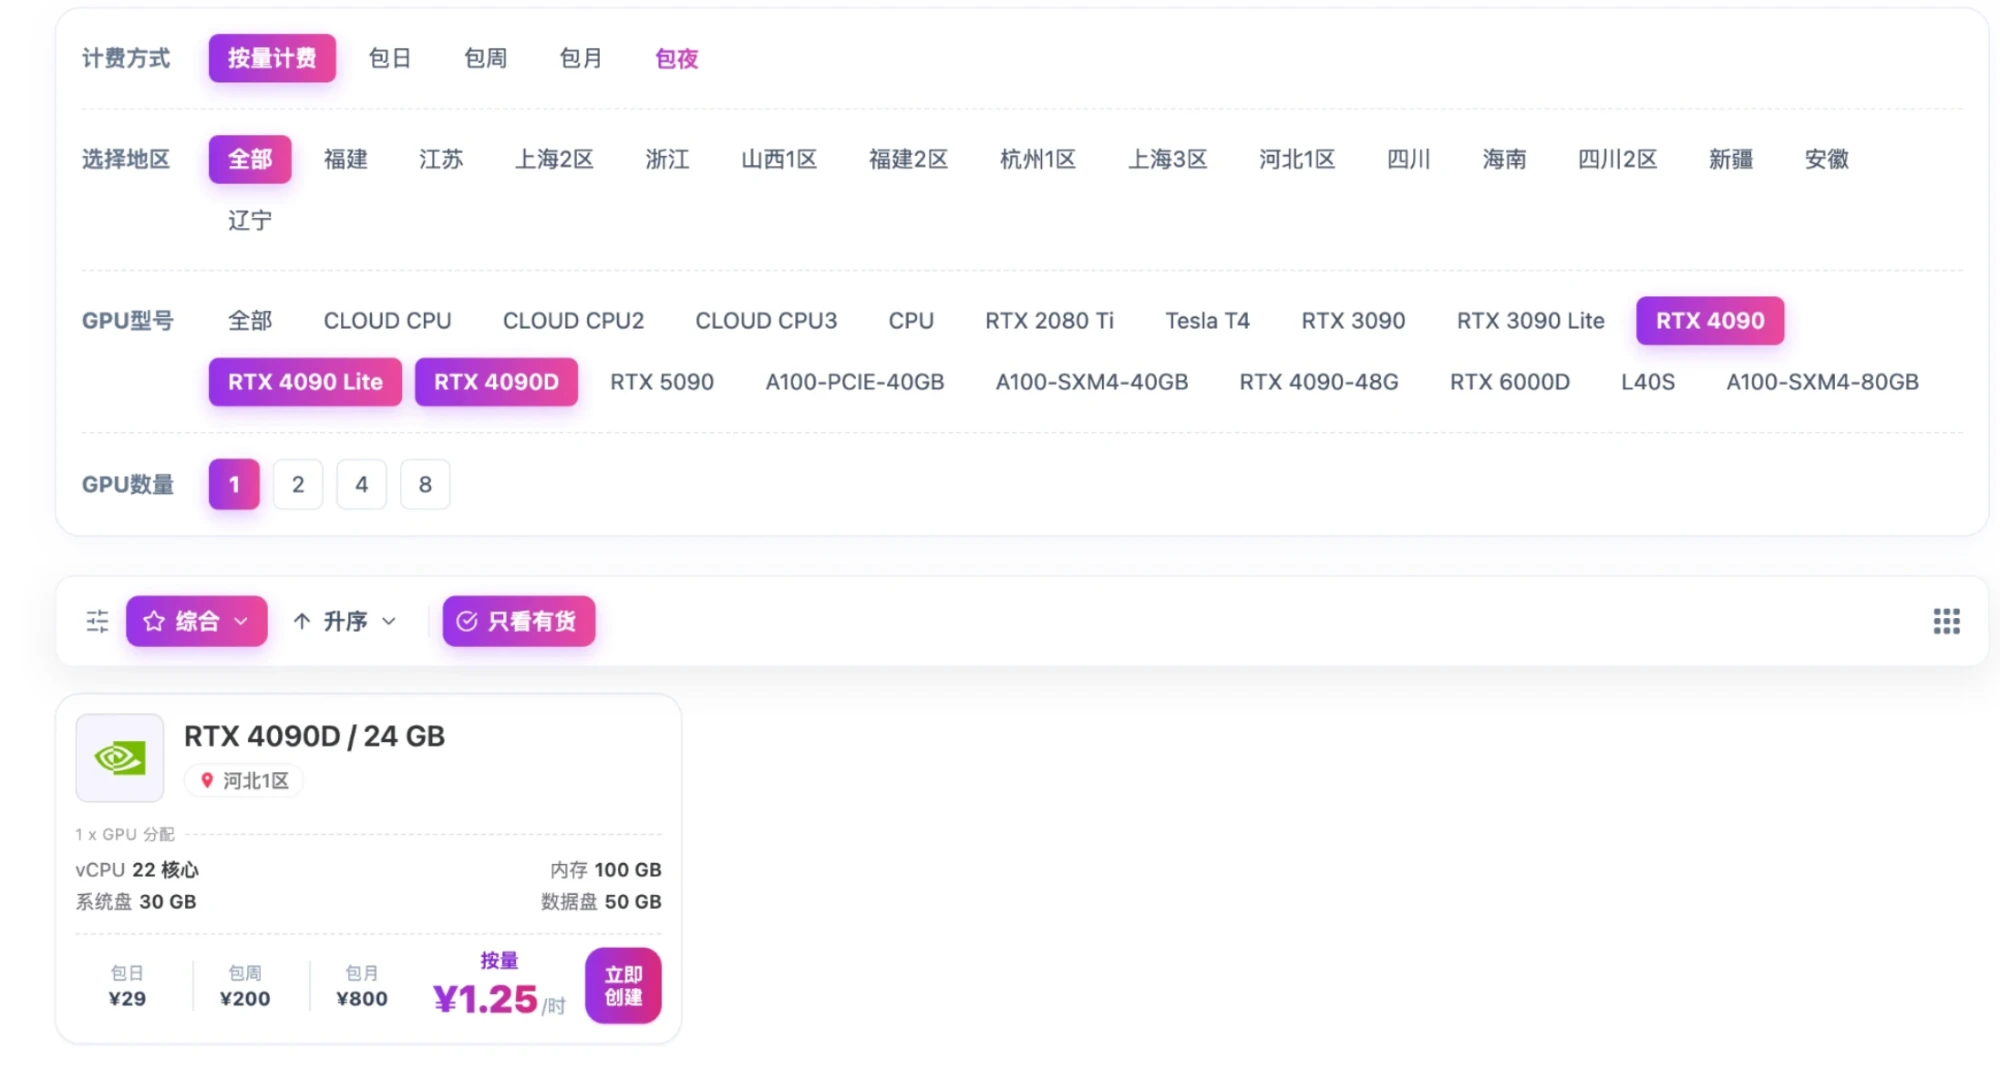Expand the 综合 sort dropdown

tap(196, 621)
